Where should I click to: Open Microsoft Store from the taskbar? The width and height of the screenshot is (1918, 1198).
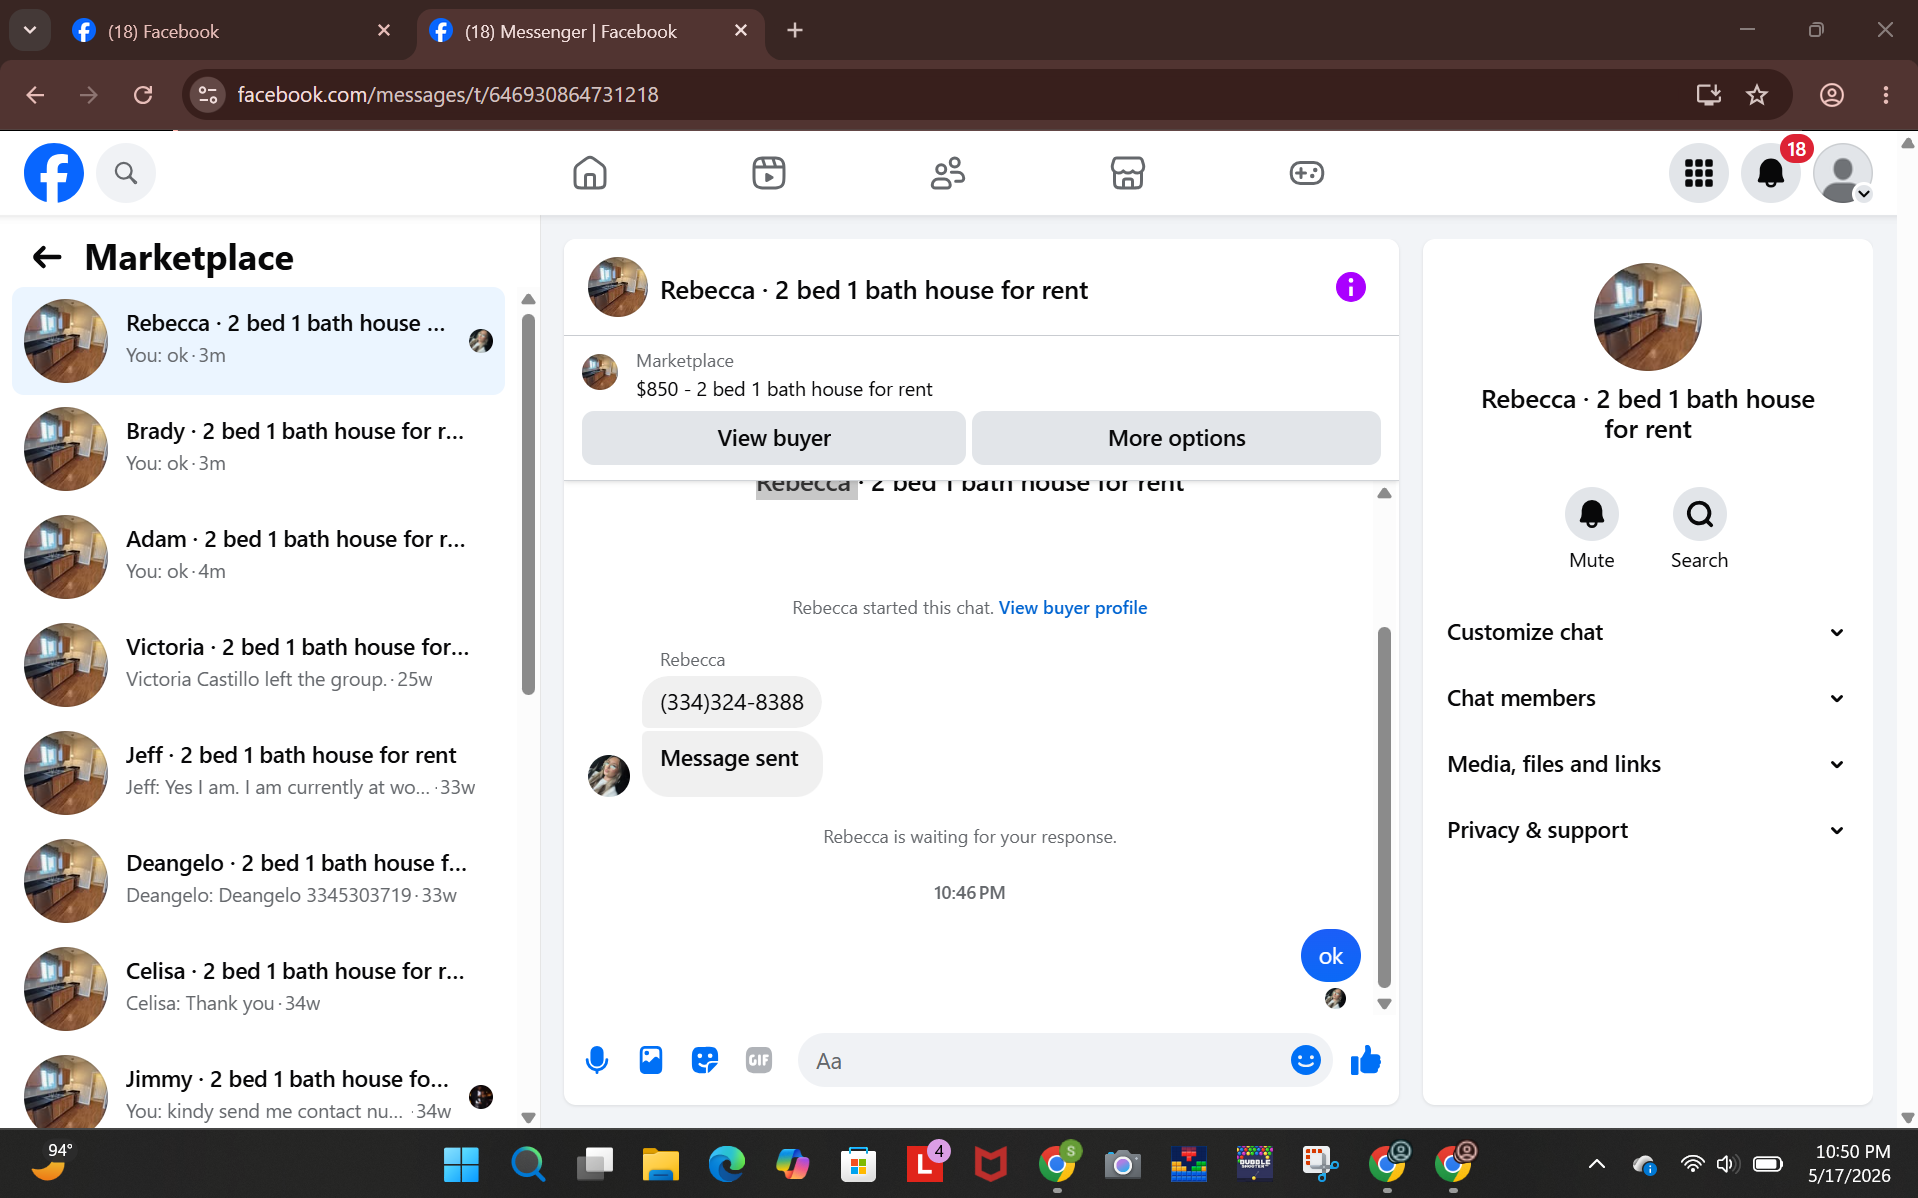(858, 1164)
